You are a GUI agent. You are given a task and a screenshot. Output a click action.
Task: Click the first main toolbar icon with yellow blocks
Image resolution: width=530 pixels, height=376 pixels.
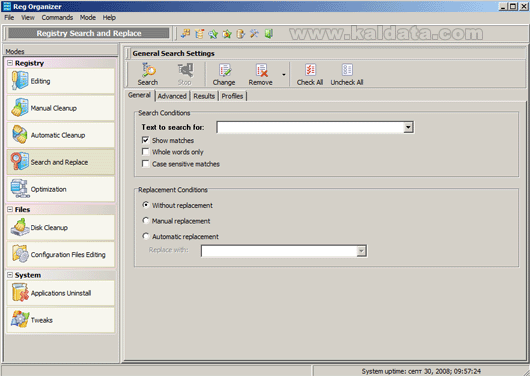185,33
